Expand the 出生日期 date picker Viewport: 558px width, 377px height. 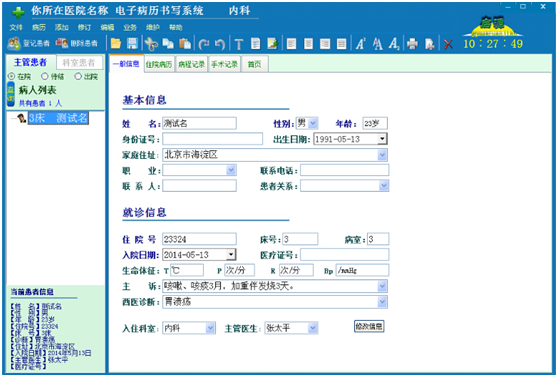pyautogui.click(x=382, y=139)
